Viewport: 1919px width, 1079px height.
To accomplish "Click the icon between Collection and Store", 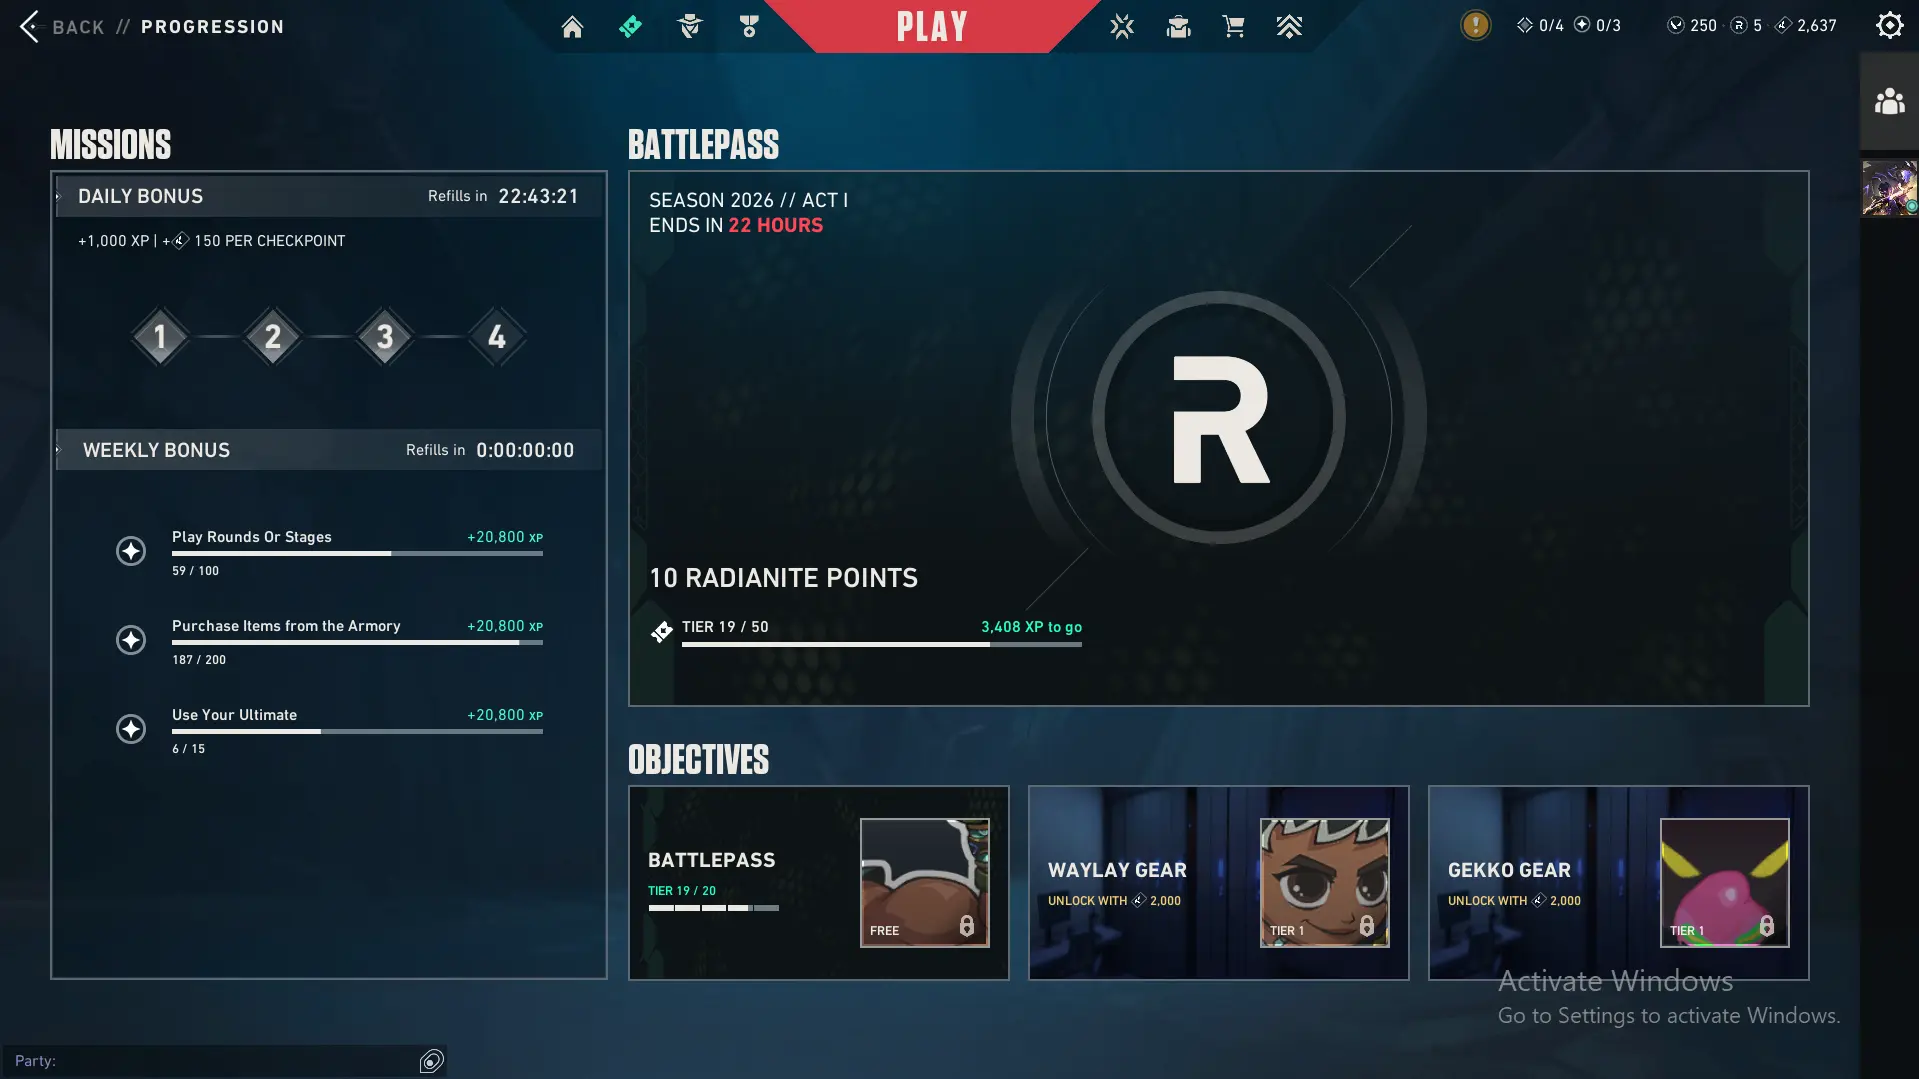I will (1179, 27).
